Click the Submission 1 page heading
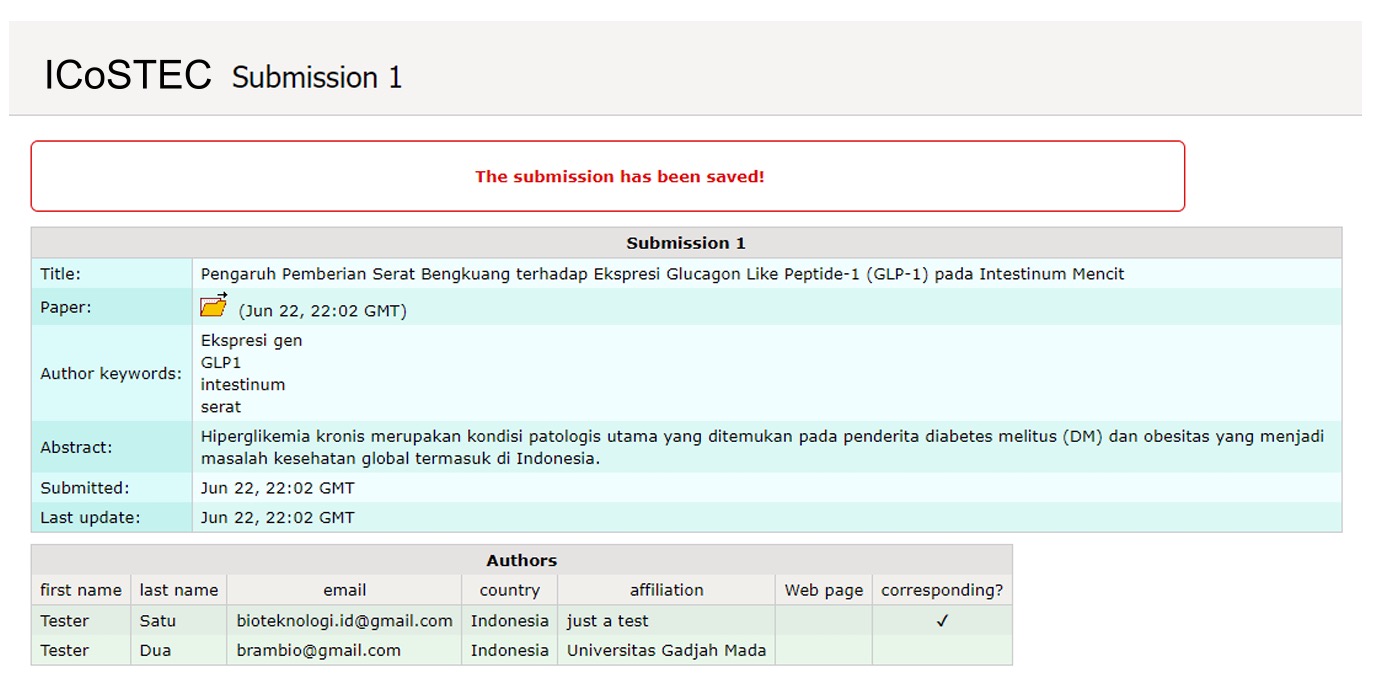Screen dimensions: 1374x688 (317, 77)
